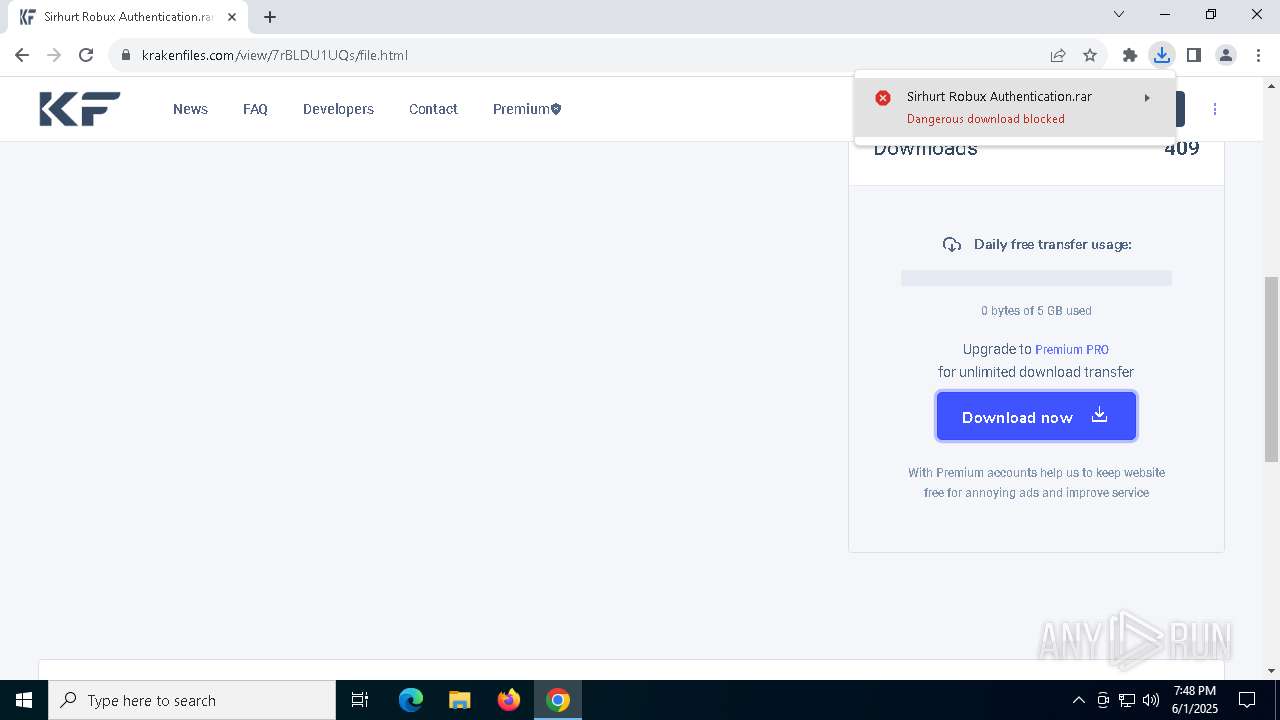Image resolution: width=1280 pixels, height=720 pixels.
Task: Follow the Premium PRO link
Action: pos(1072,350)
